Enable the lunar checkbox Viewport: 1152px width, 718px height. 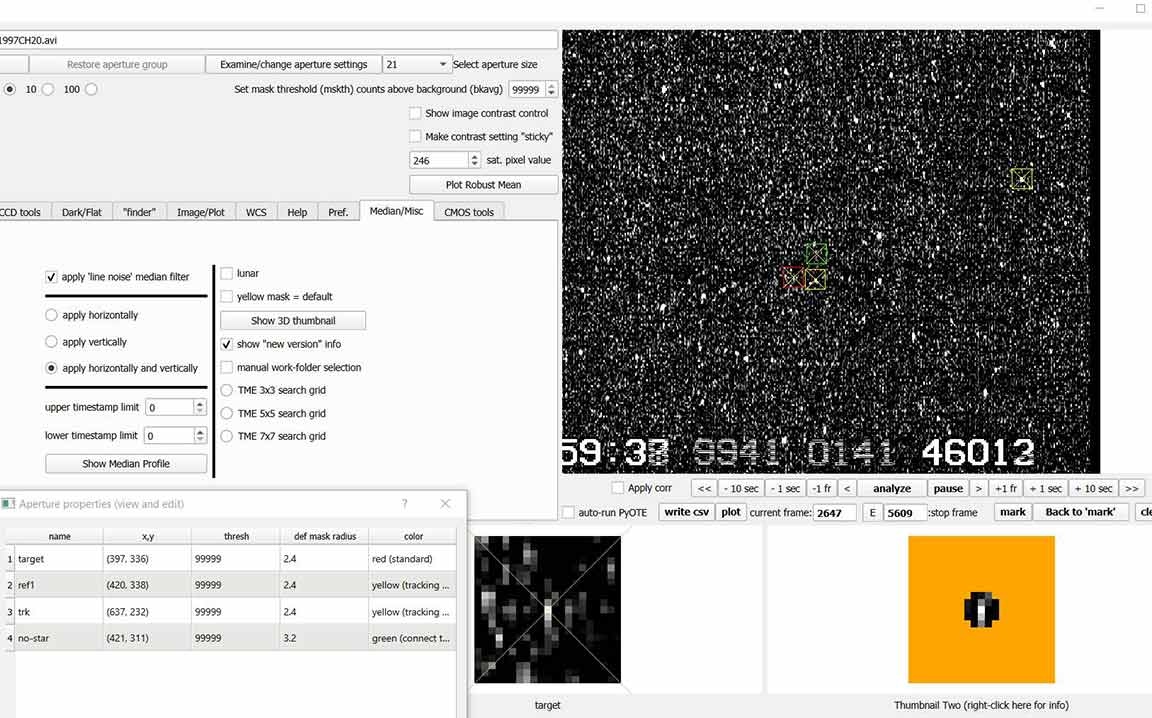pyautogui.click(x=227, y=273)
